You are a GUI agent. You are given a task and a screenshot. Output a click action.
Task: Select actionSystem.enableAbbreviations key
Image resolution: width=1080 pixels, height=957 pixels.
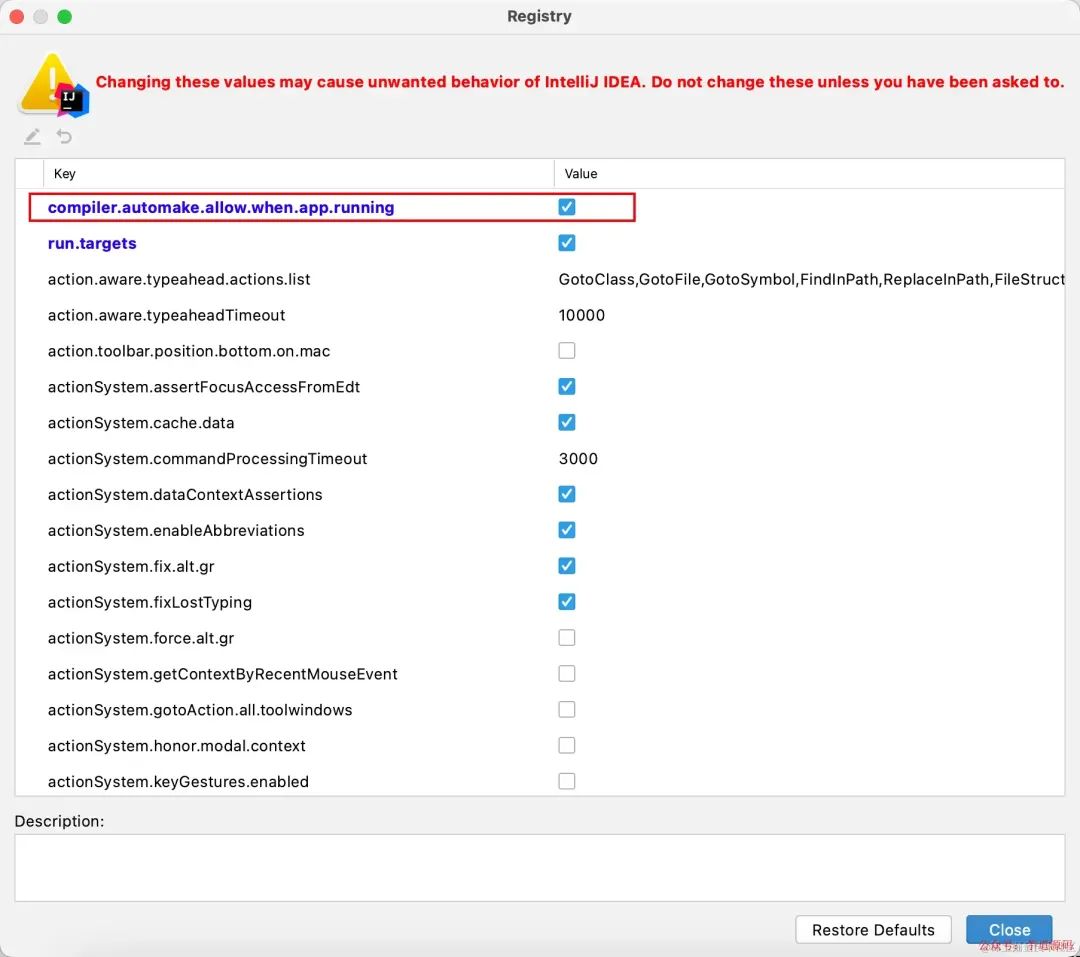coord(176,530)
